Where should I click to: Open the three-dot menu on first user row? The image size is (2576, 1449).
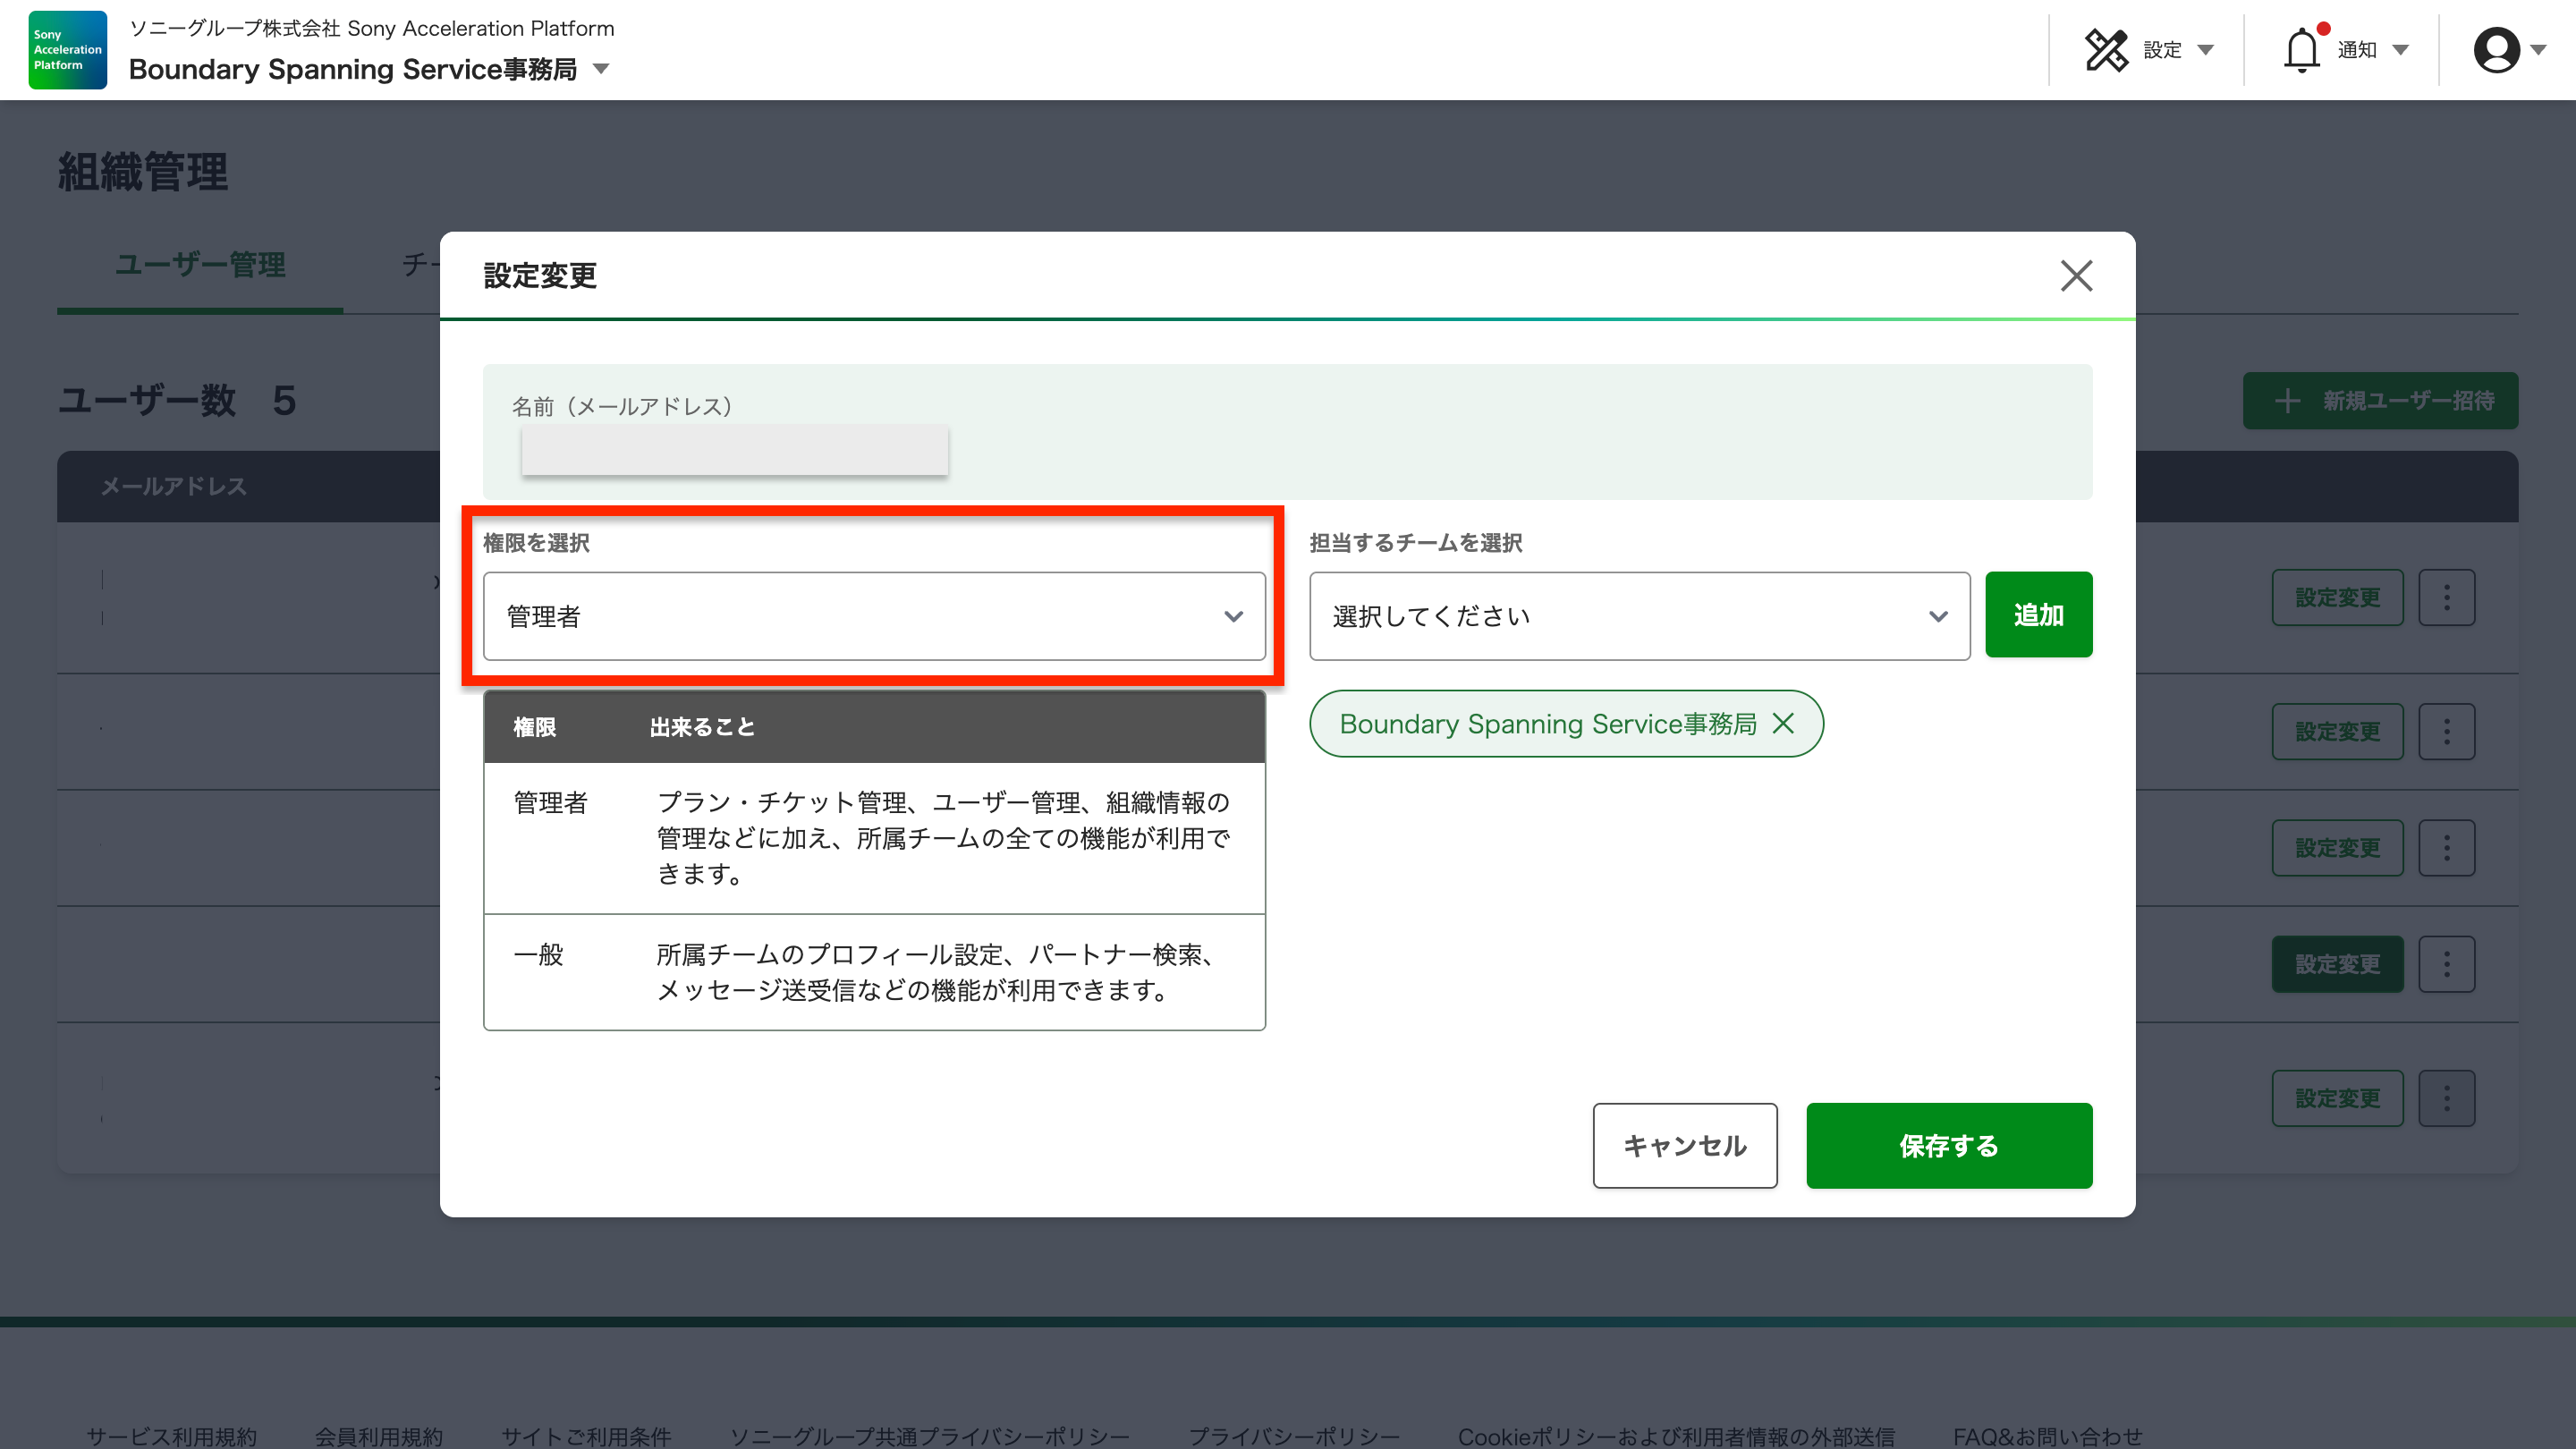coord(2446,598)
